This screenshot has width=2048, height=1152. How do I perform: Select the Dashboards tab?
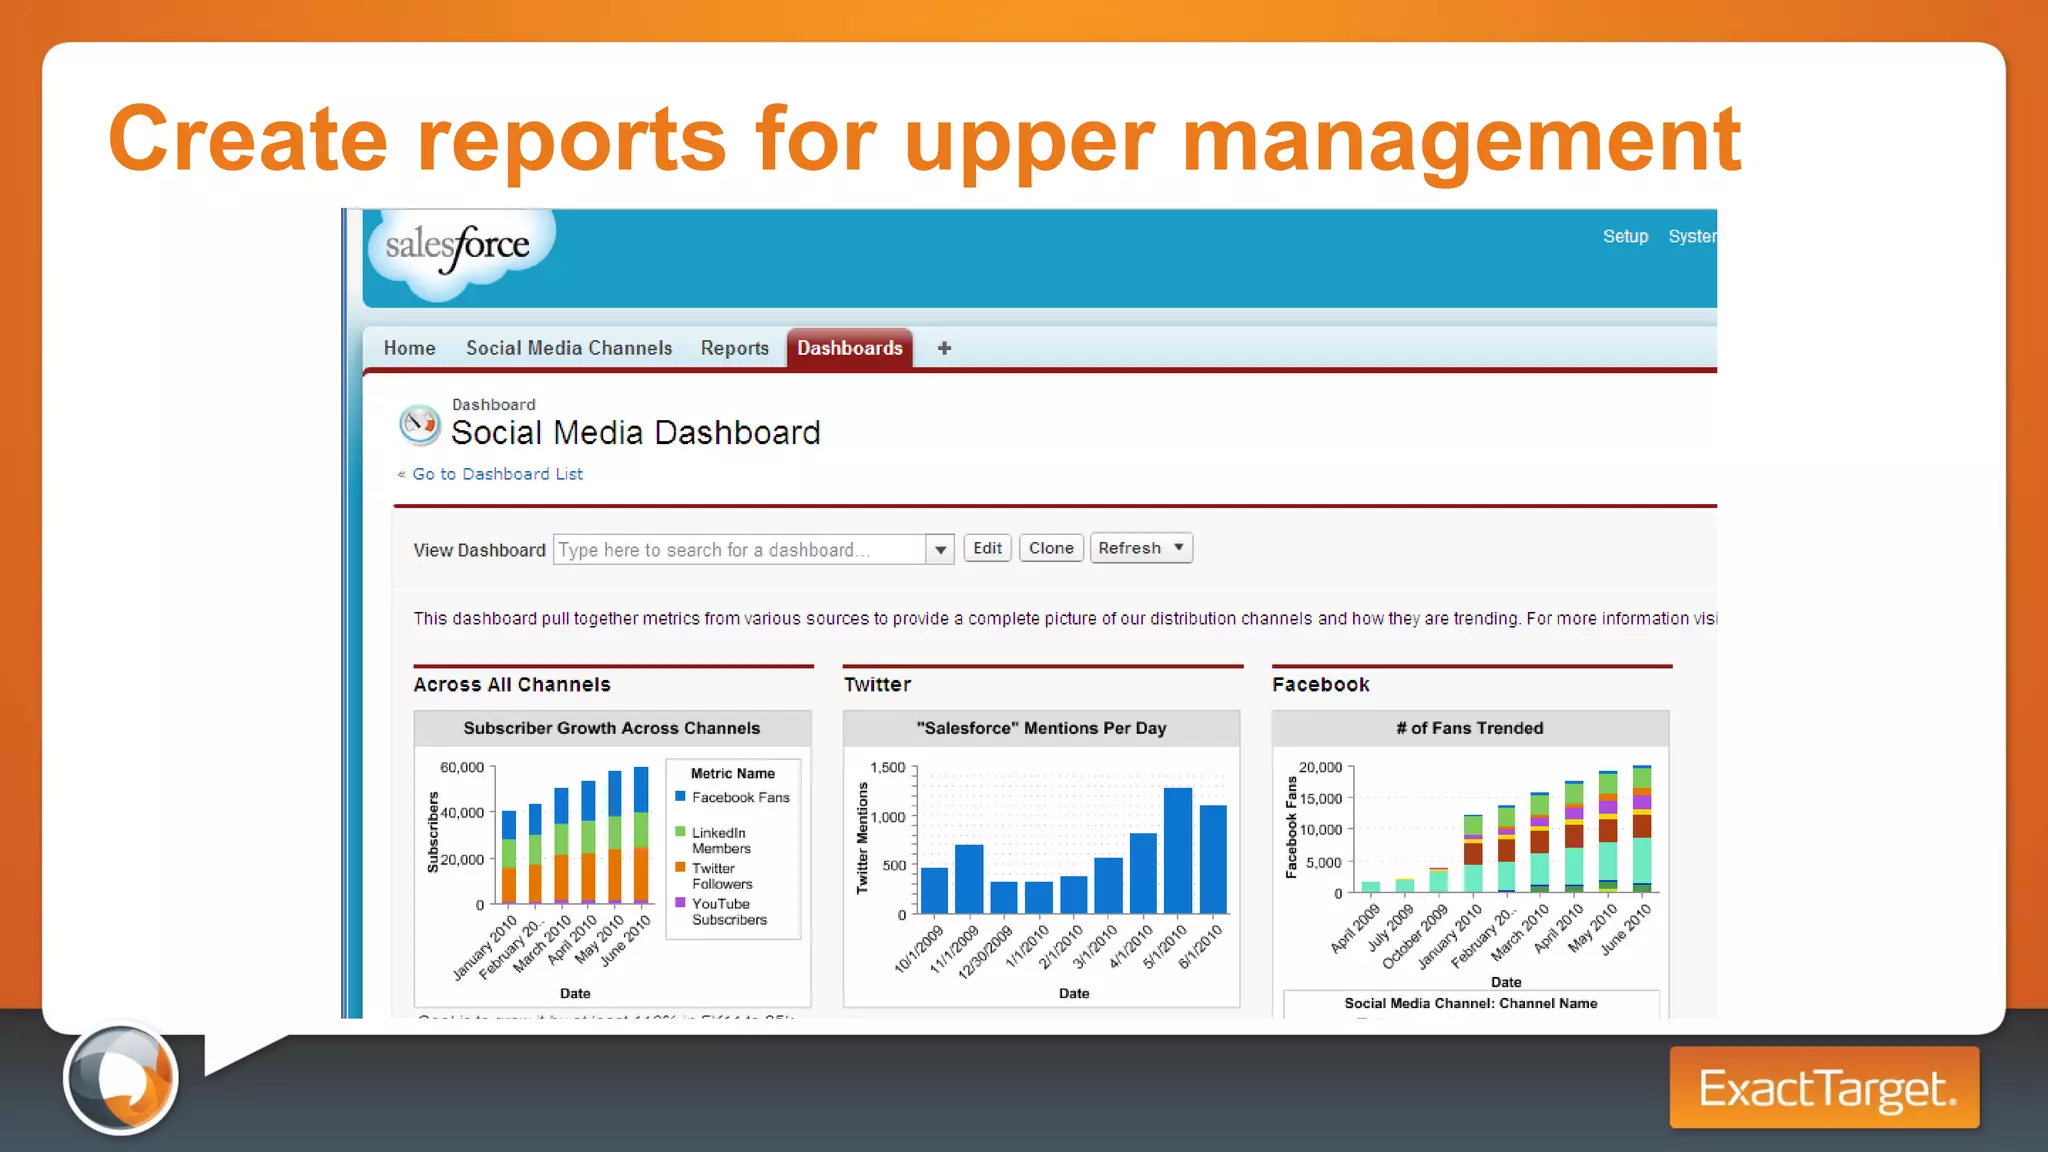pyautogui.click(x=850, y=348)
